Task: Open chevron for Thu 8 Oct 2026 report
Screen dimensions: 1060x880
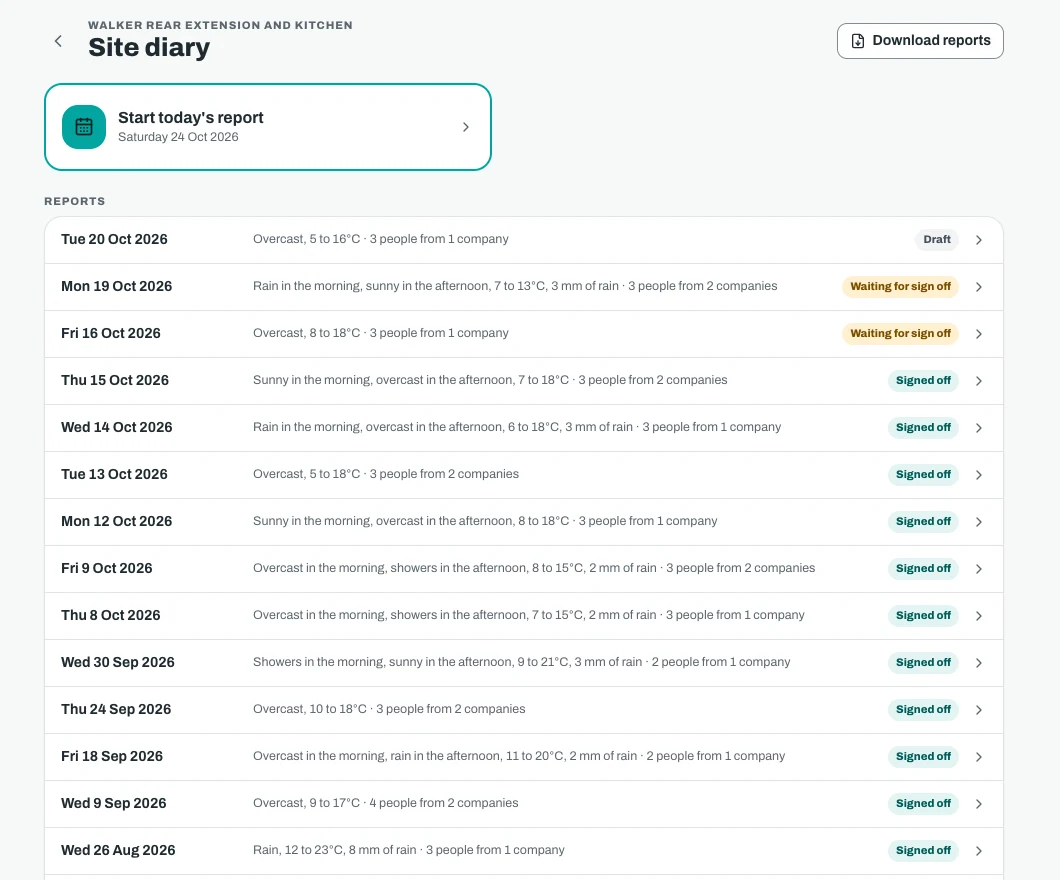Action: 979,616
